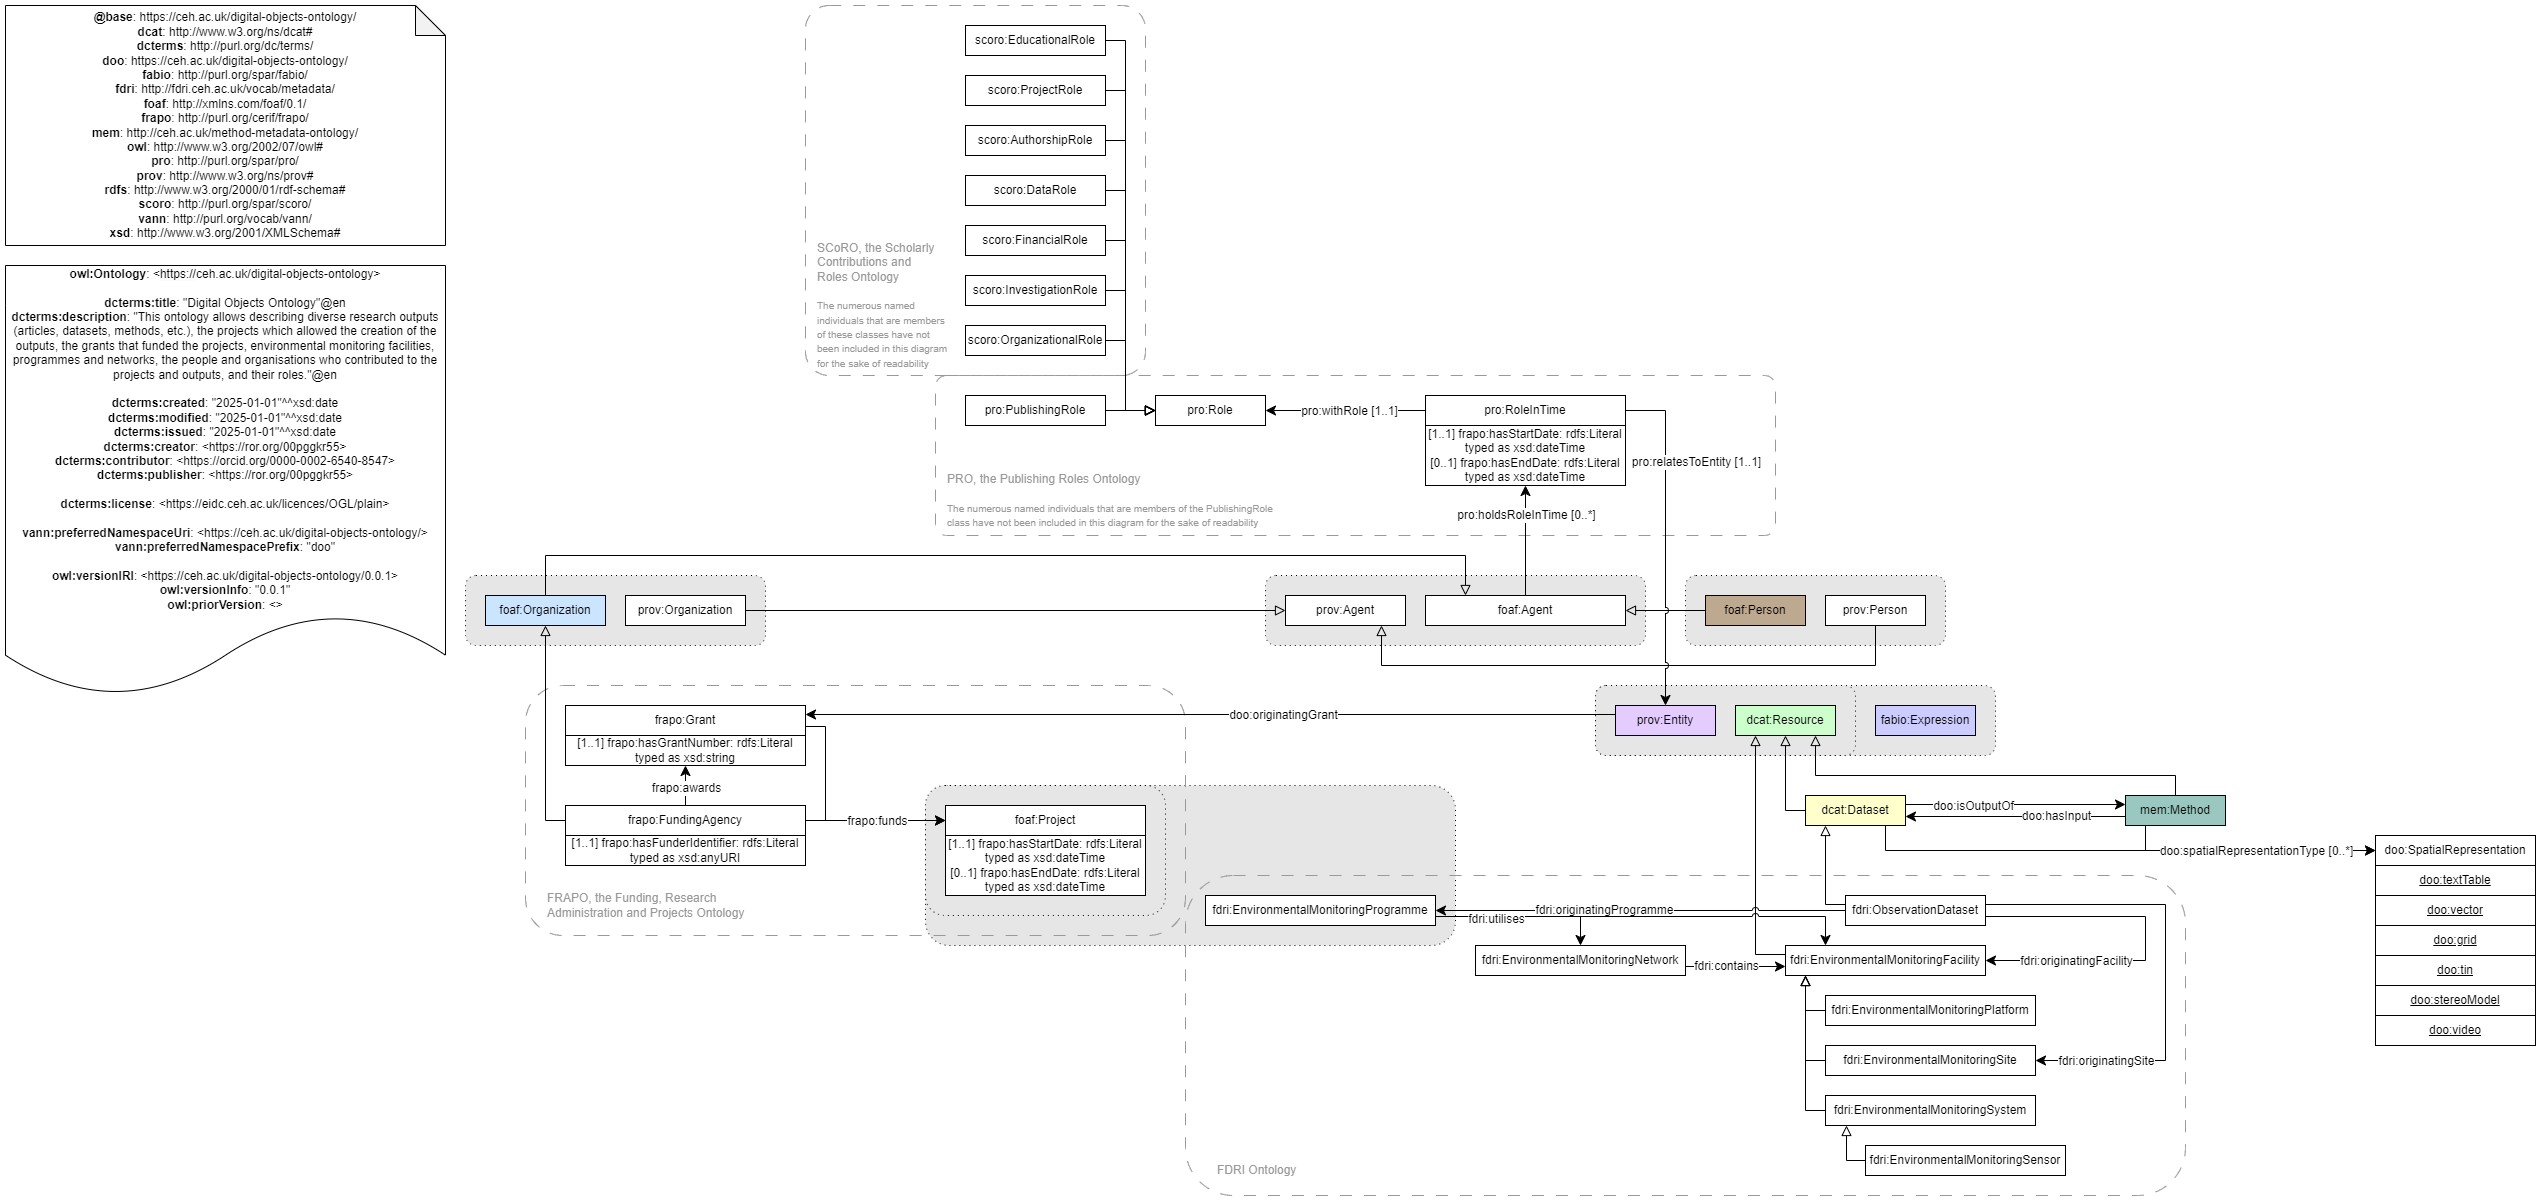Click the doo:SpatialRepresentation header box

click(x=2454, y=850)
